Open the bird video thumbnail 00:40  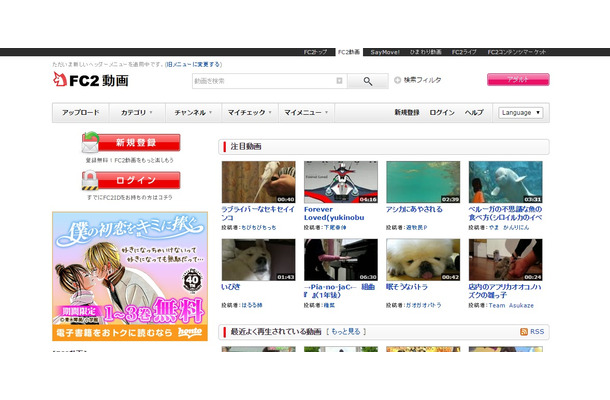tap(258, 182)
